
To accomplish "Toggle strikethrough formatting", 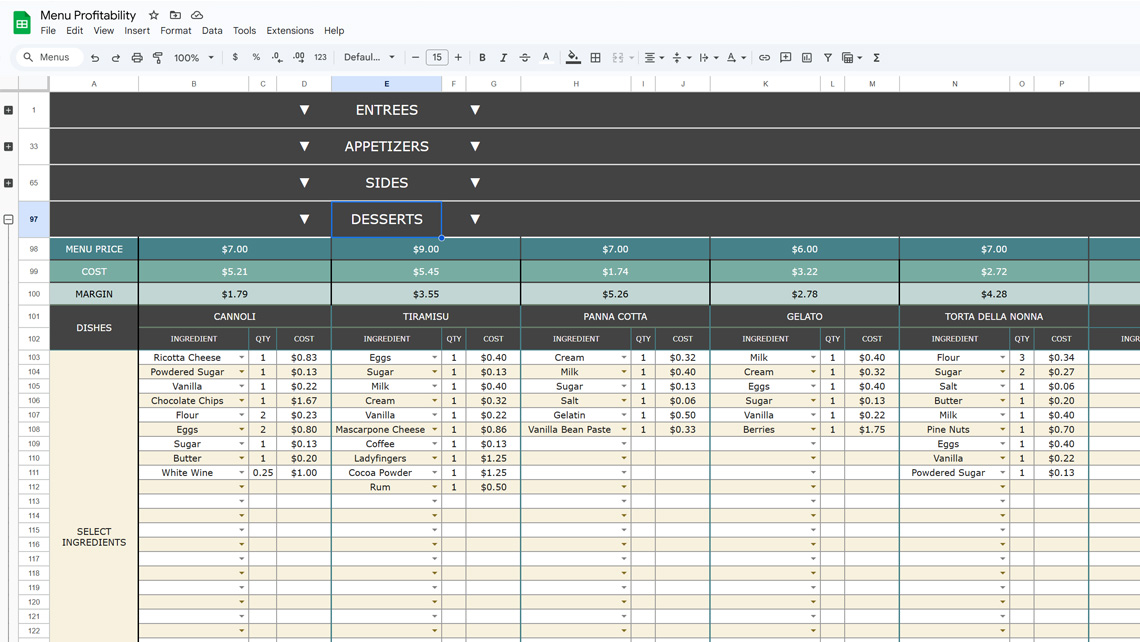I will click(x=524, y=57).
